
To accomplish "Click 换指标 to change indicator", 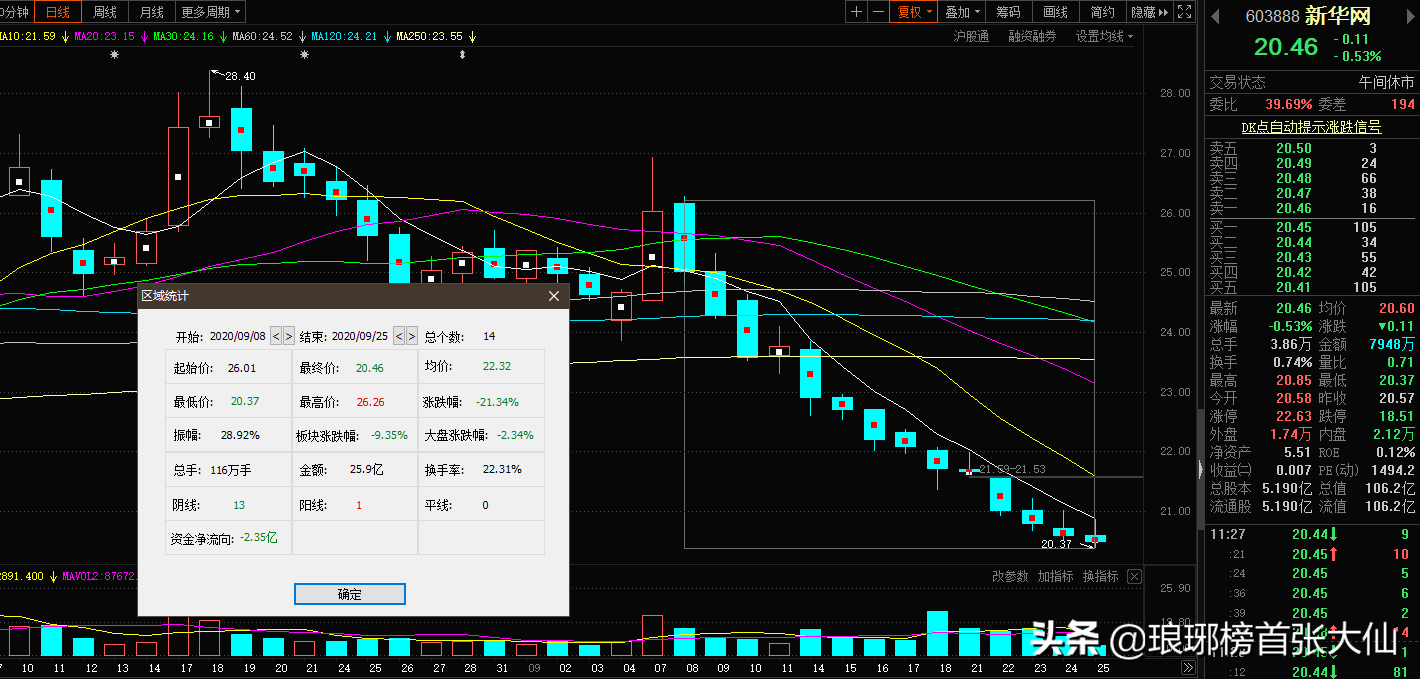I will [1100, 577].
